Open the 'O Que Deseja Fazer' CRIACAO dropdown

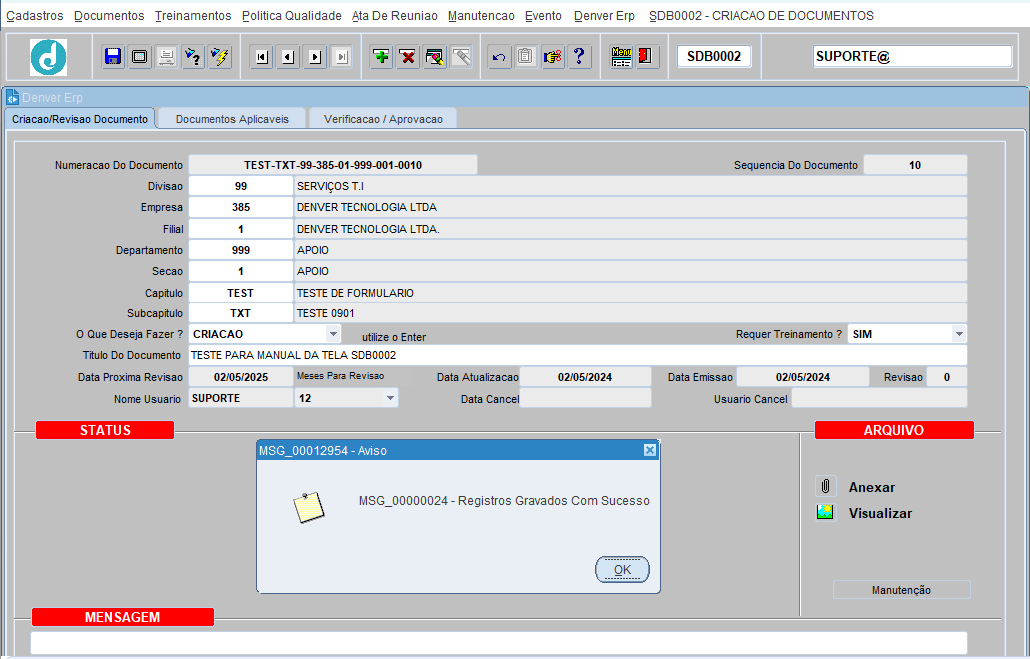click(333, 334)
